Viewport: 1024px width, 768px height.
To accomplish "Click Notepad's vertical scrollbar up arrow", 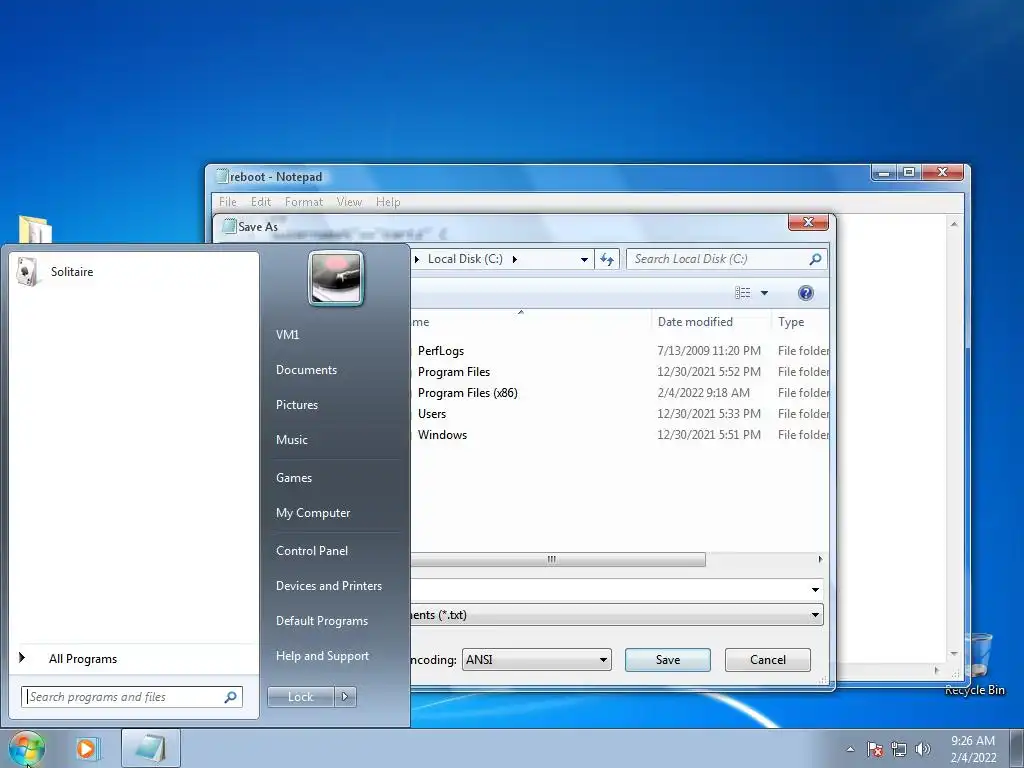I will click(954, 224).
